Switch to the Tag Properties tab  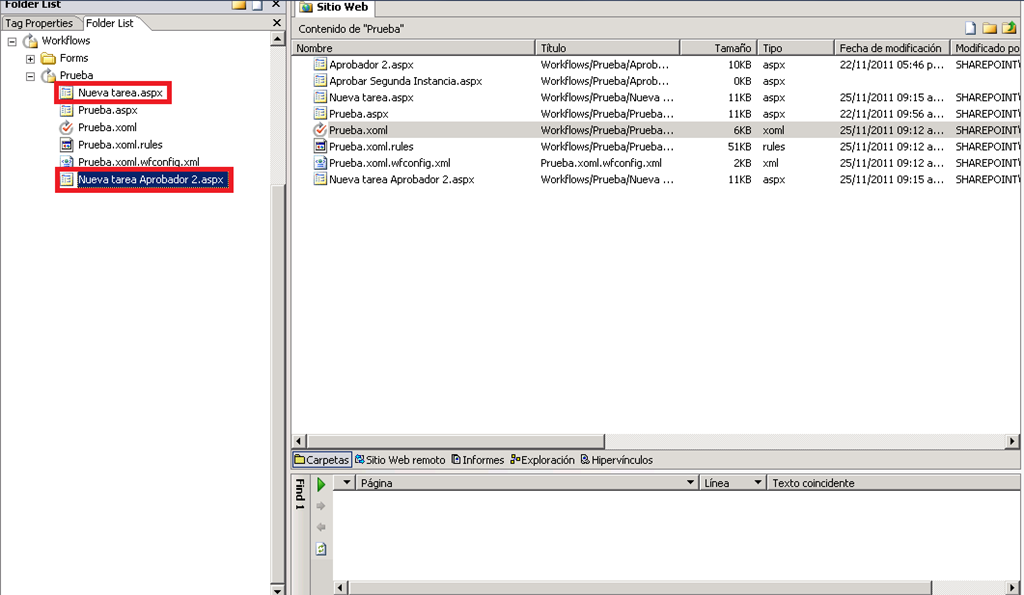tap(39, 23)
